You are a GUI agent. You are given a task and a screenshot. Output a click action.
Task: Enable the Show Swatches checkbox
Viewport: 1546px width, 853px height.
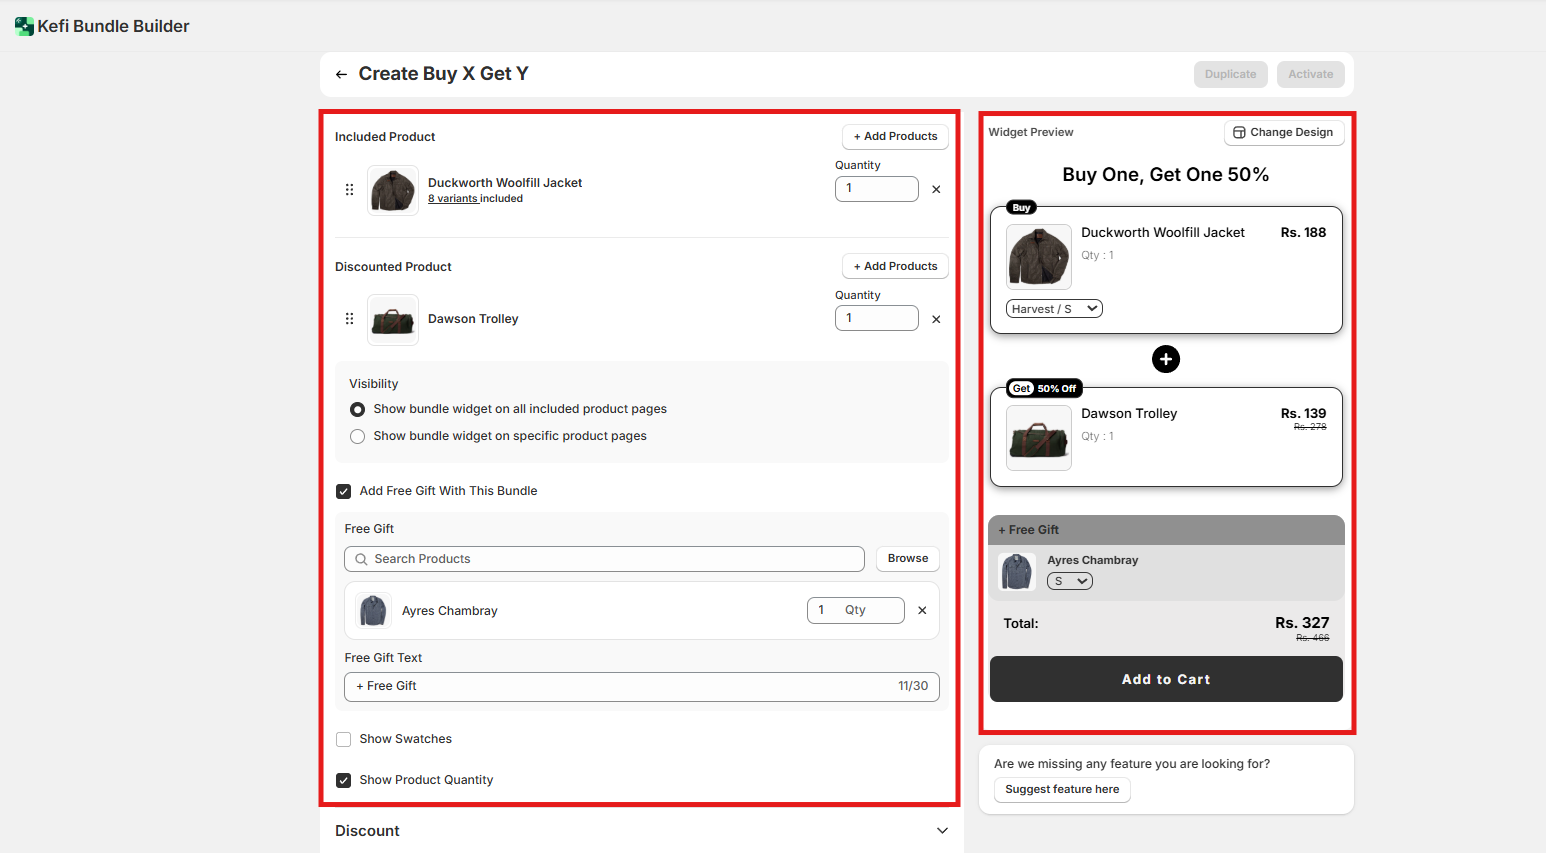pos(344,739)
